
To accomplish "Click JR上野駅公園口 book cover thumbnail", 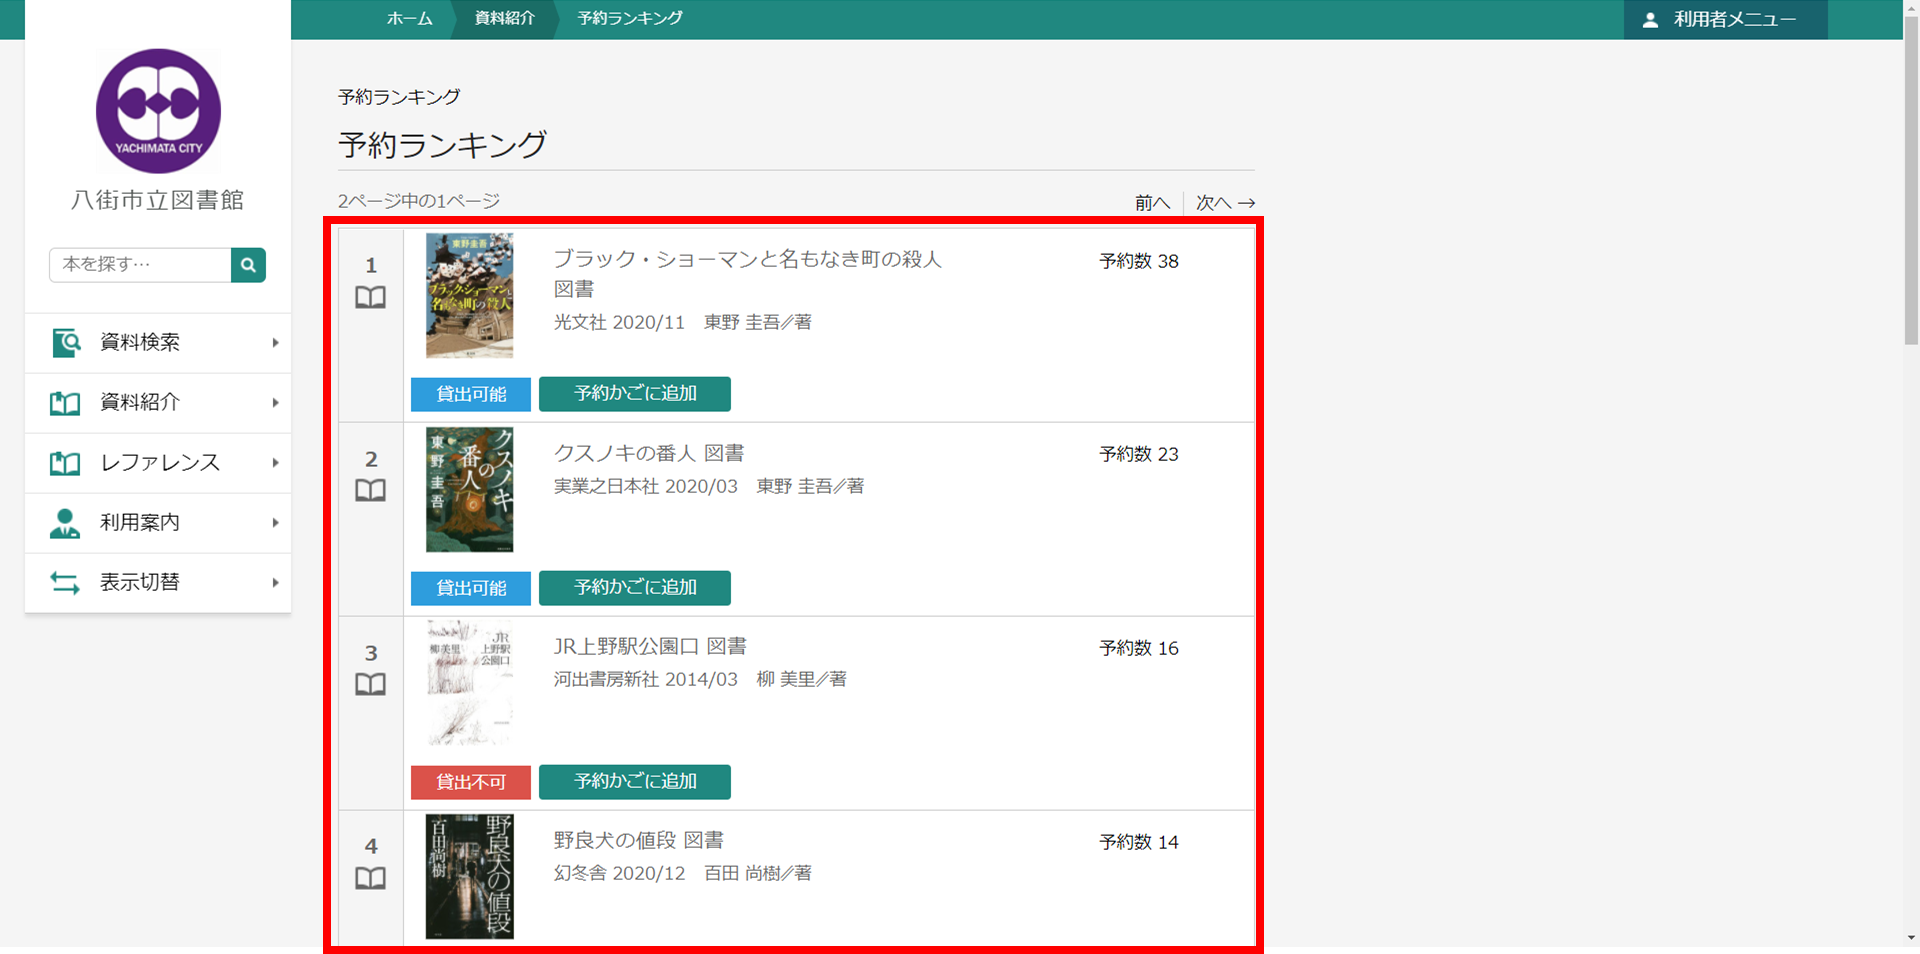I will click(469, 684).
